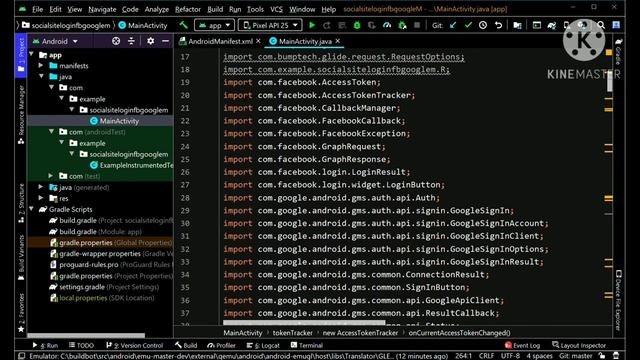
Task: Open the Terminal tool window
Action: click(307, 345)
